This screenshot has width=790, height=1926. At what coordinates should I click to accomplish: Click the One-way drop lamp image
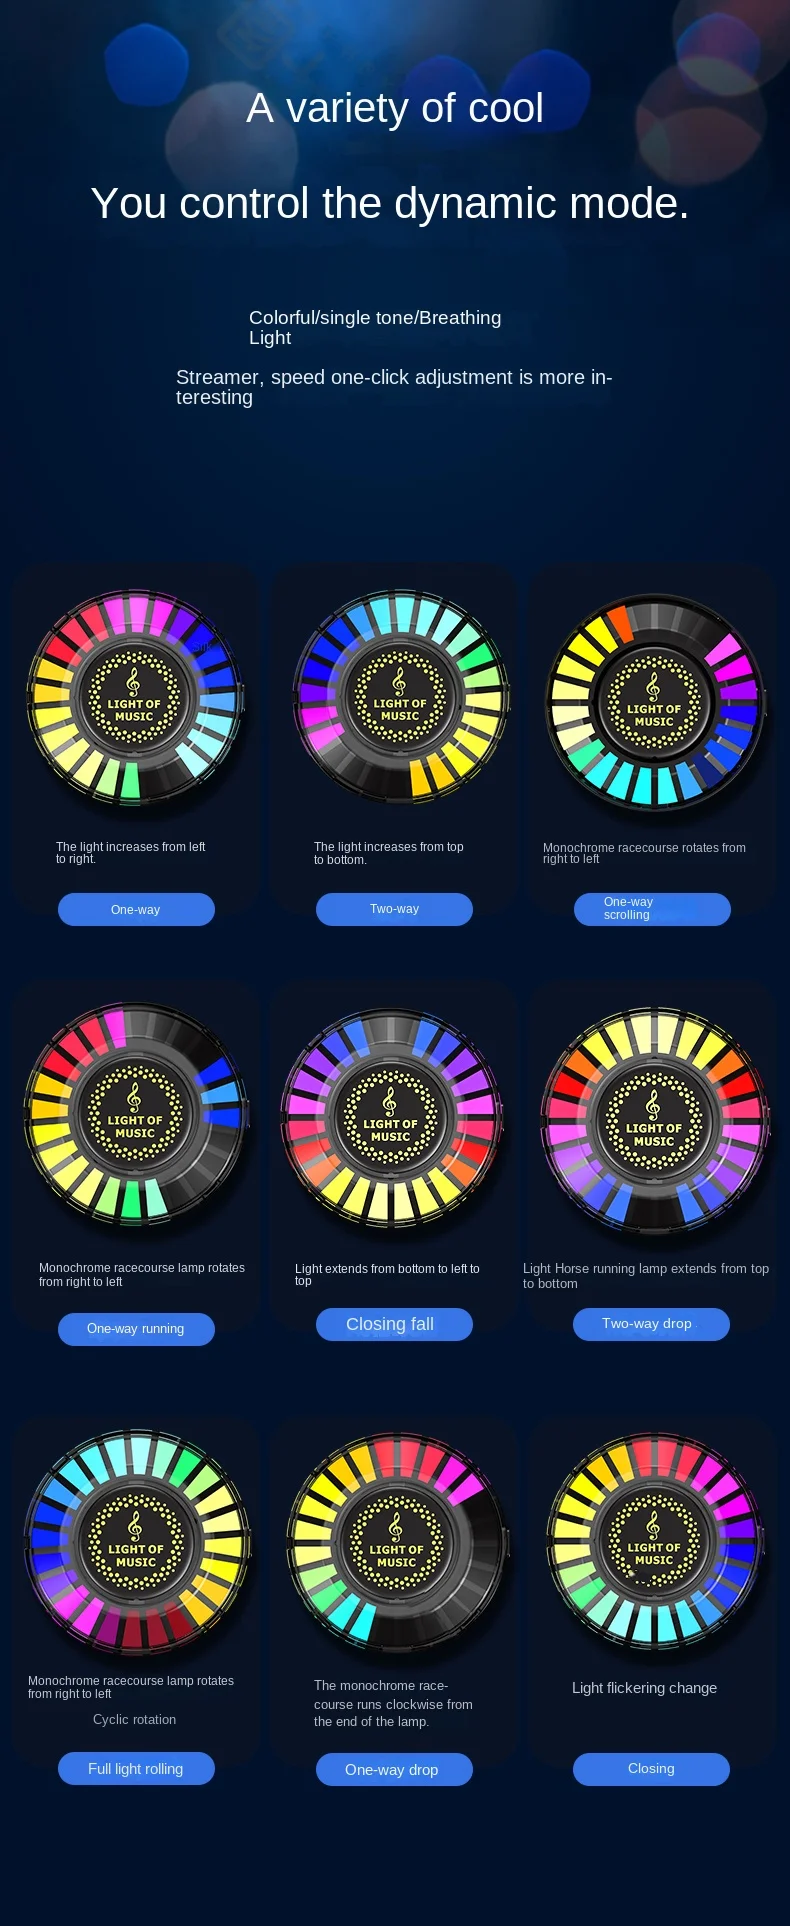click(x=396, y=1541)
